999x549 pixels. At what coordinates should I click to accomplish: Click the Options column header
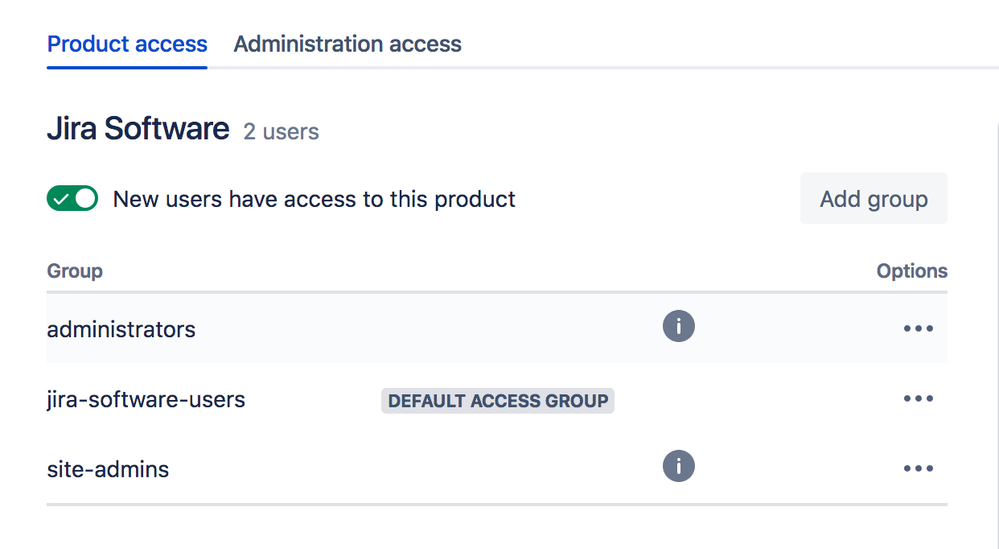(x=911, y=271)
